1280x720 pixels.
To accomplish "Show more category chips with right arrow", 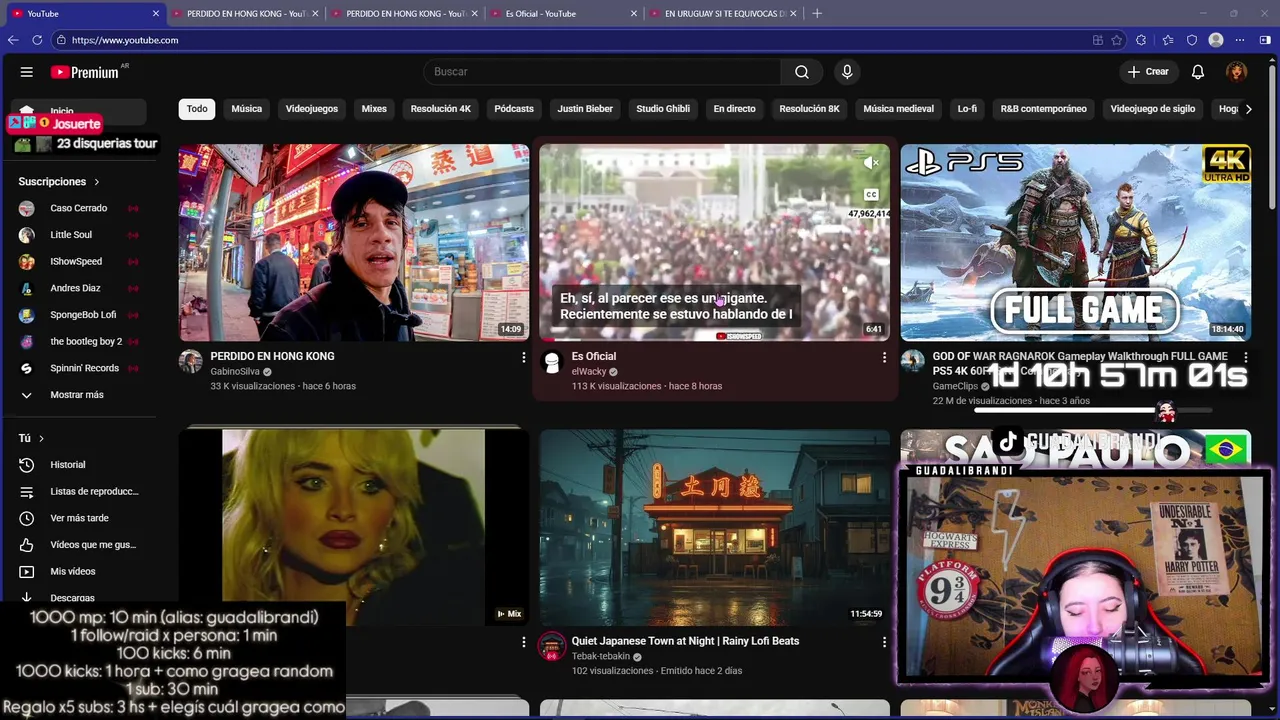I will (x=1248, y=109).
